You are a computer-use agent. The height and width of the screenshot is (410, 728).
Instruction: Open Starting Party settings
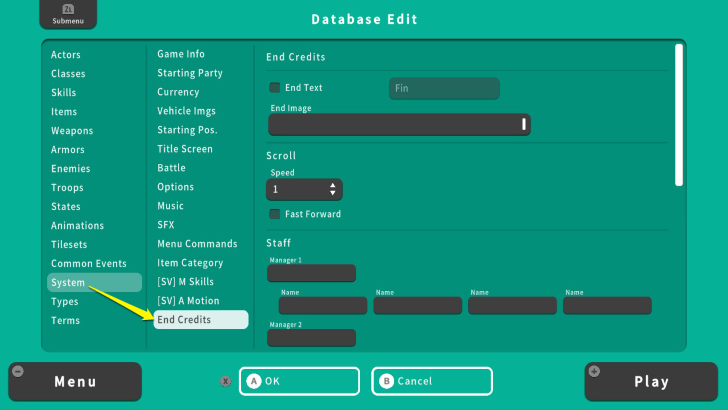click(x=190, y=73)
